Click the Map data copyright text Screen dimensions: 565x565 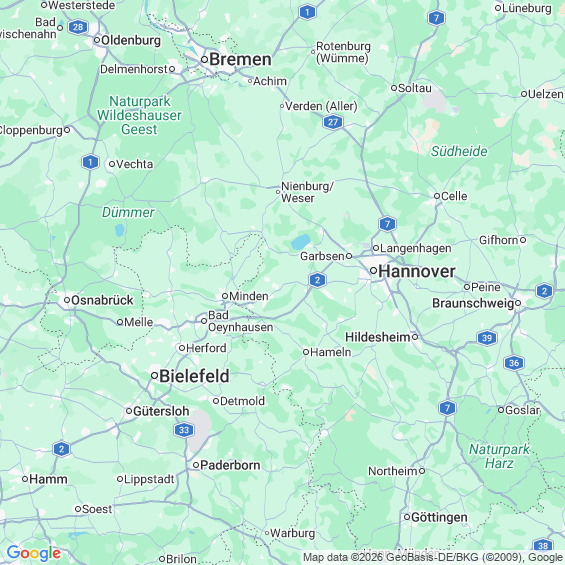(433, 557)
